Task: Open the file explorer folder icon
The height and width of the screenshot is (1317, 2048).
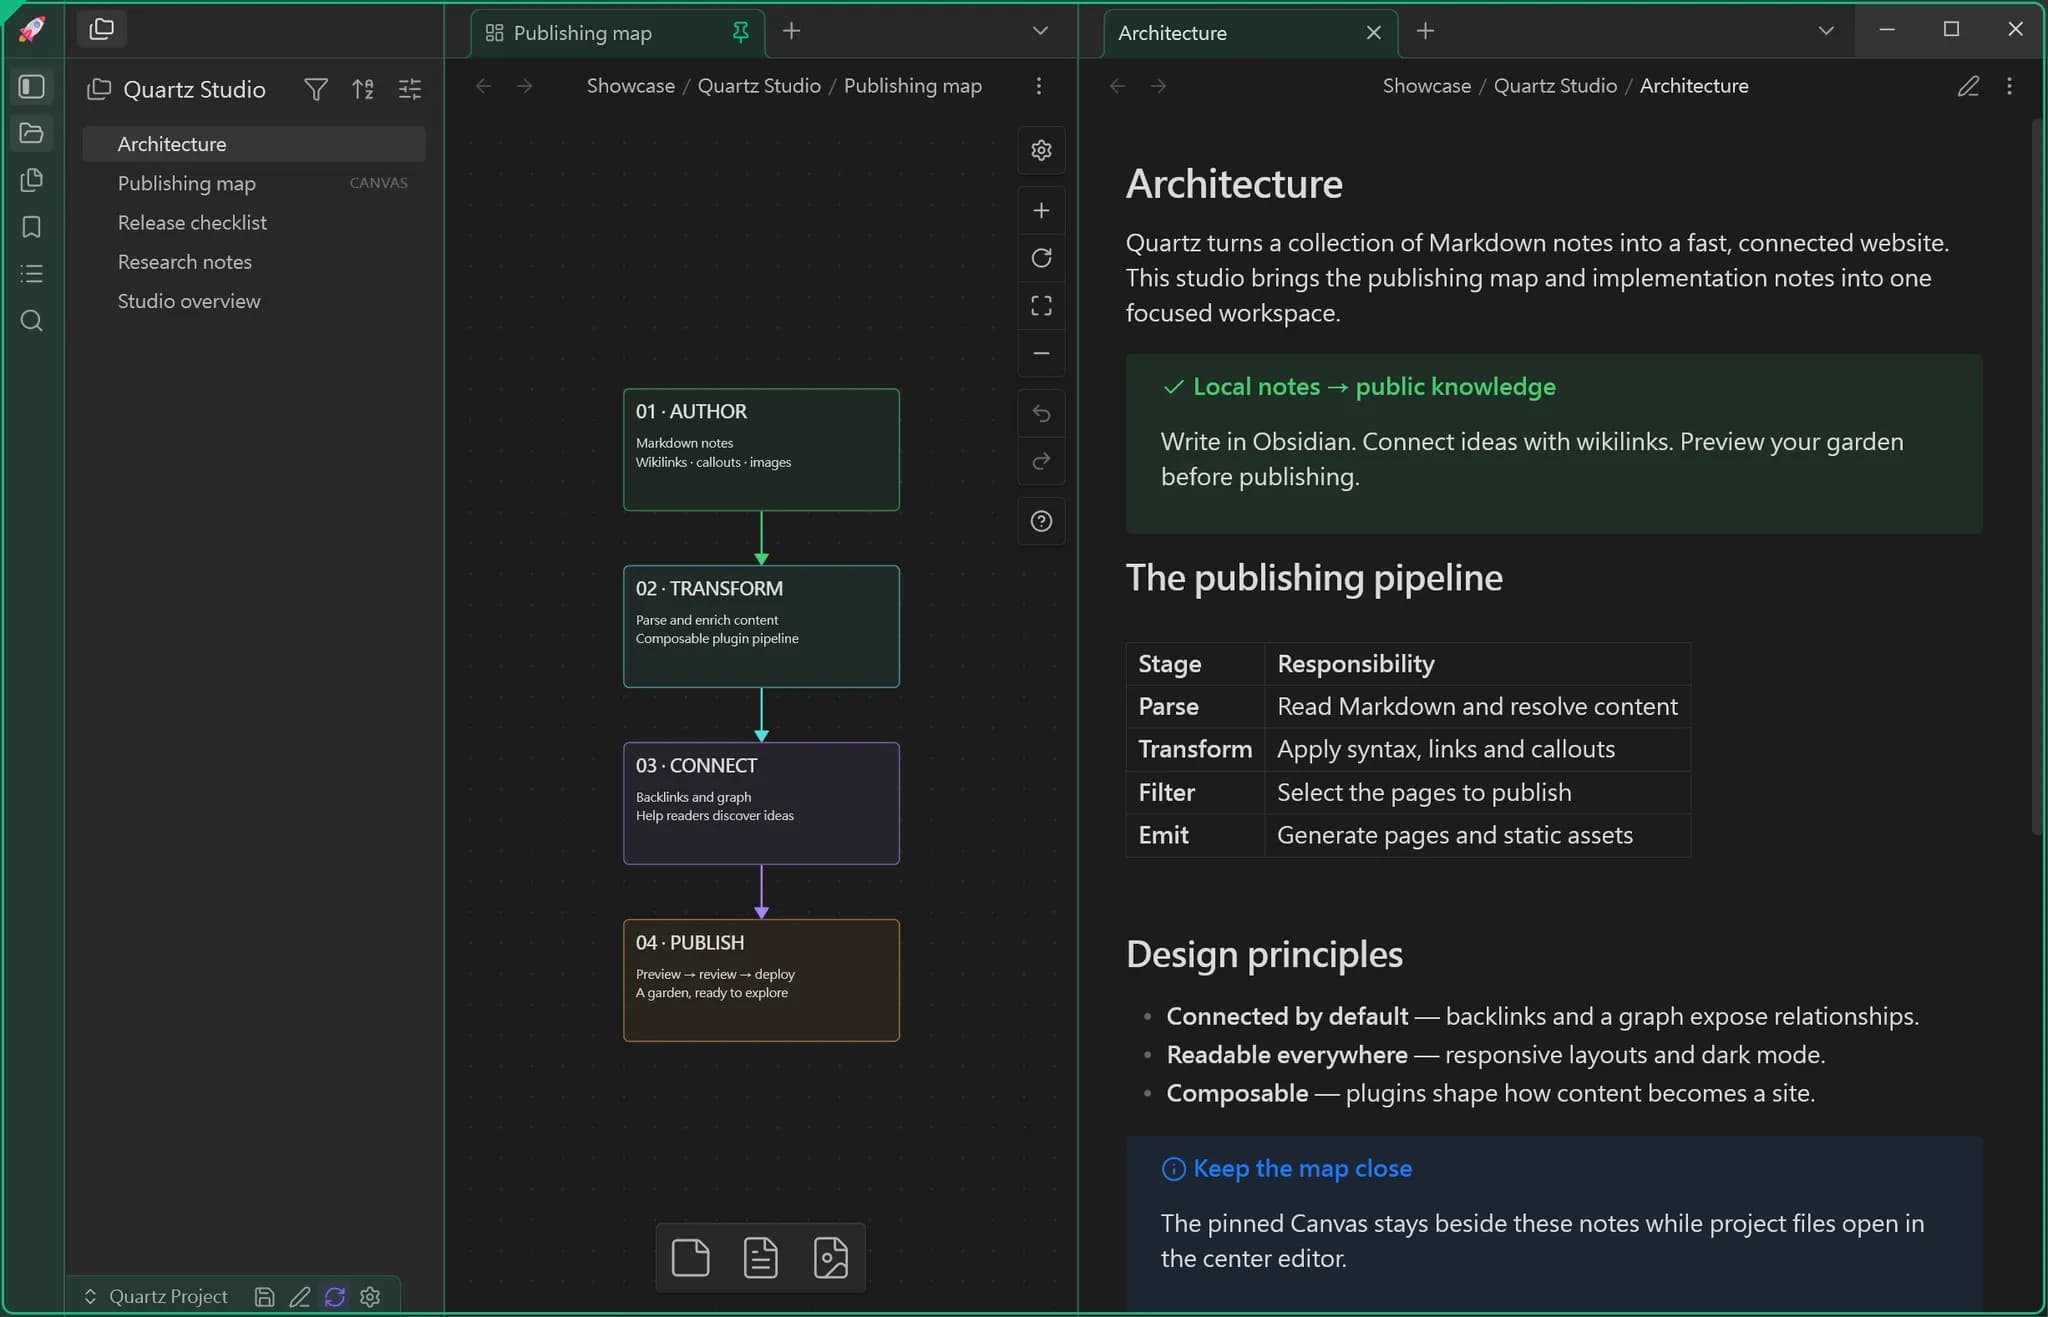Action: [x=32, y=133]
